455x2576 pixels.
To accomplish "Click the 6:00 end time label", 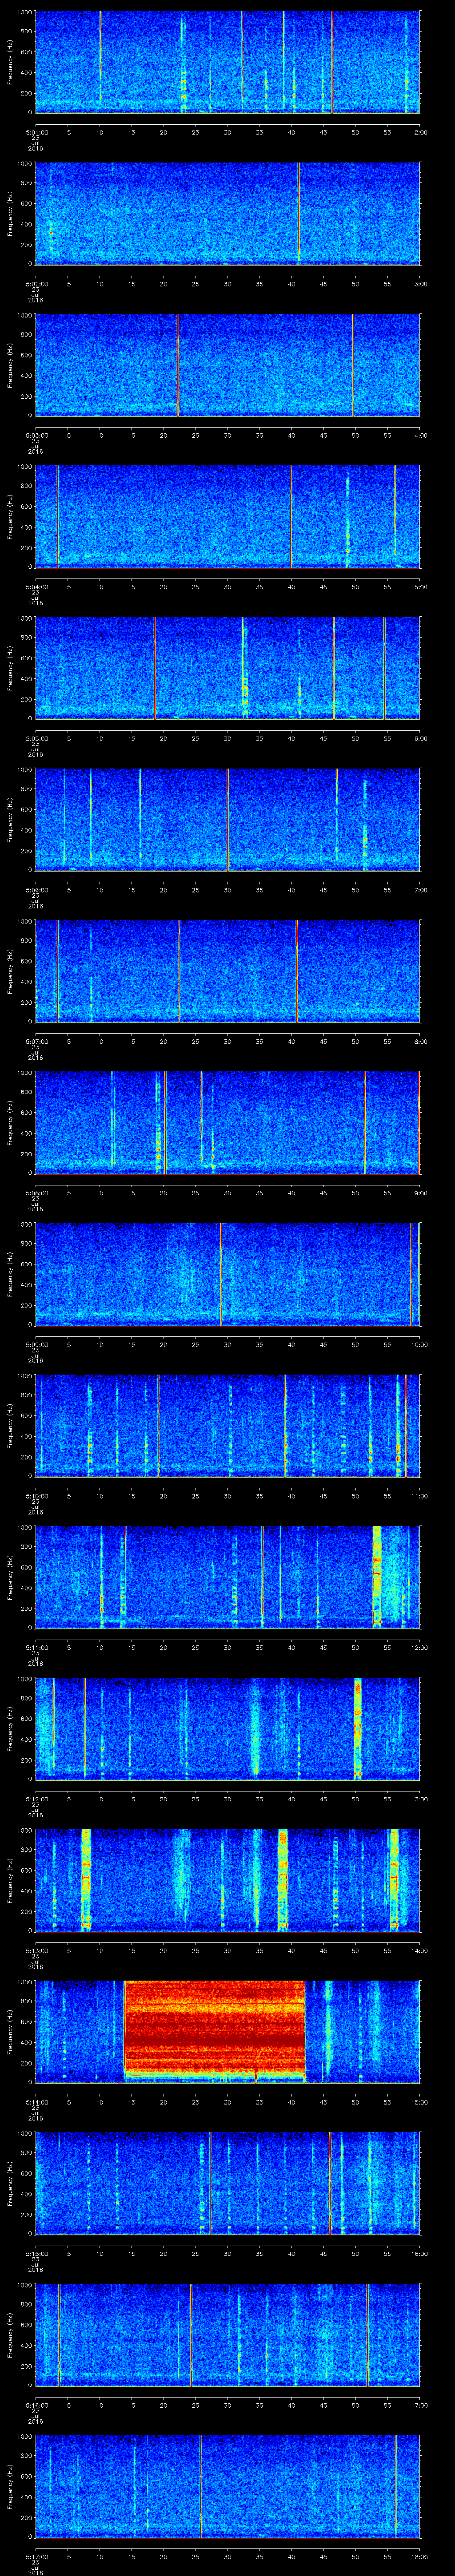I will click(x=420, y=739).
